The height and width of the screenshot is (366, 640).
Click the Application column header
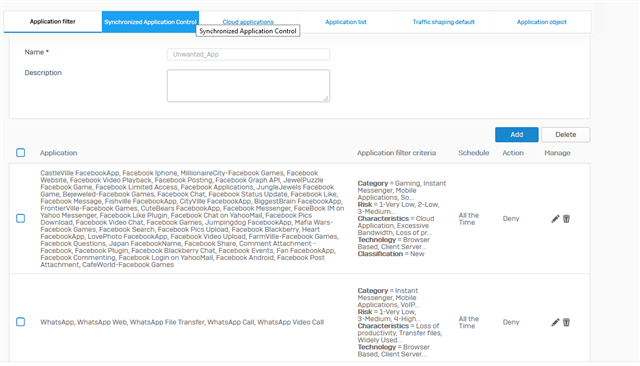coord(58,153)
